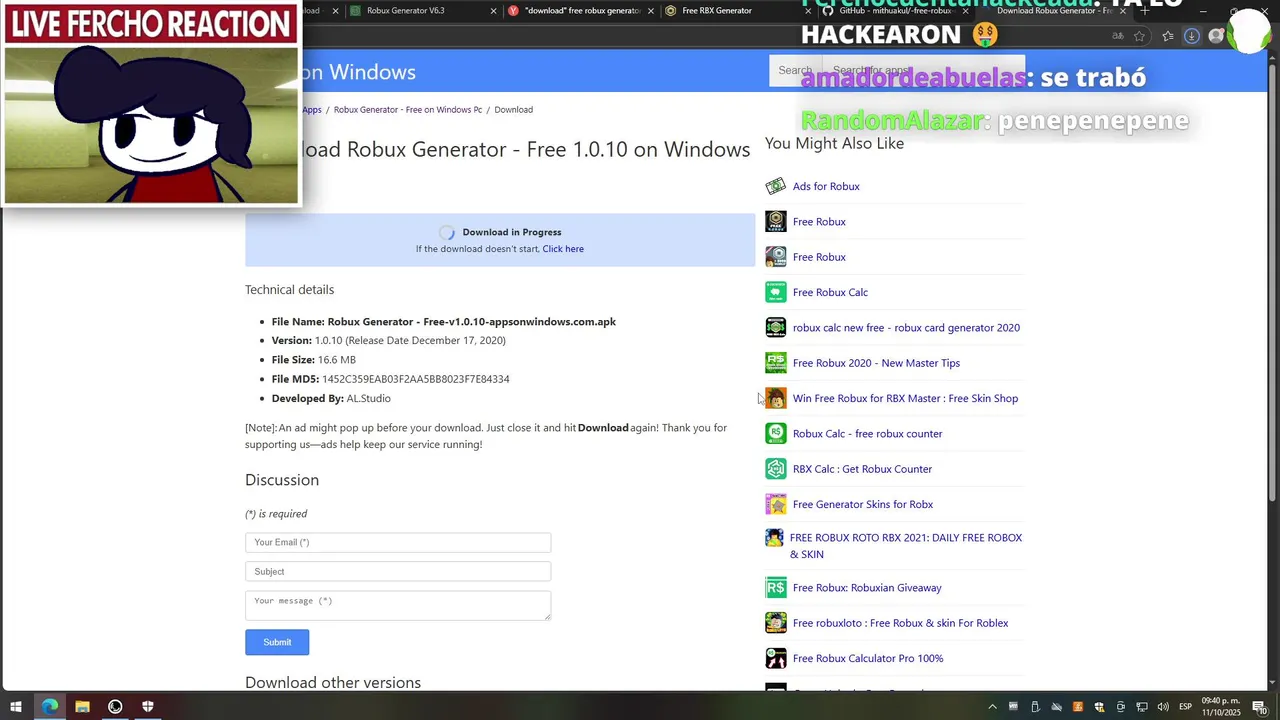
Task: Switch to "download" free robux generator tab
Action: click(x=582, y=11)
